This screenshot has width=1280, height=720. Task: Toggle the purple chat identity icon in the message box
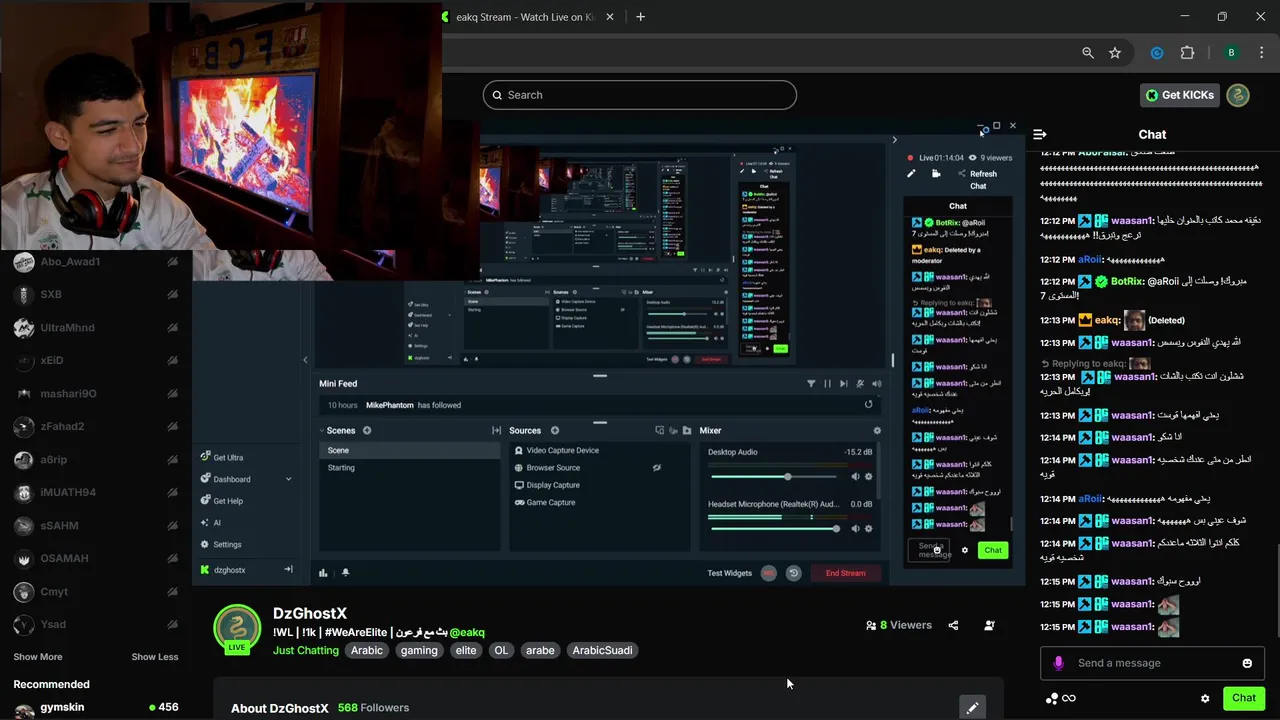(x=1059, y=663)
